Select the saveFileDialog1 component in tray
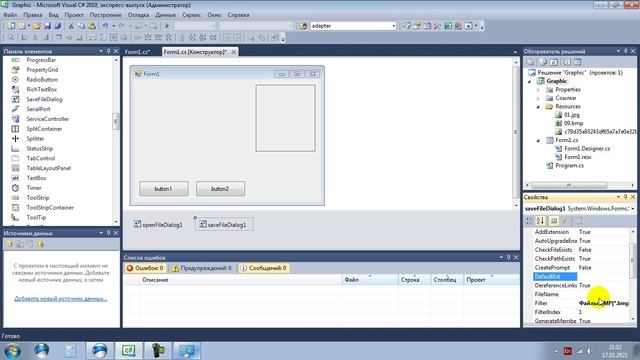 (x=224, y=224)
